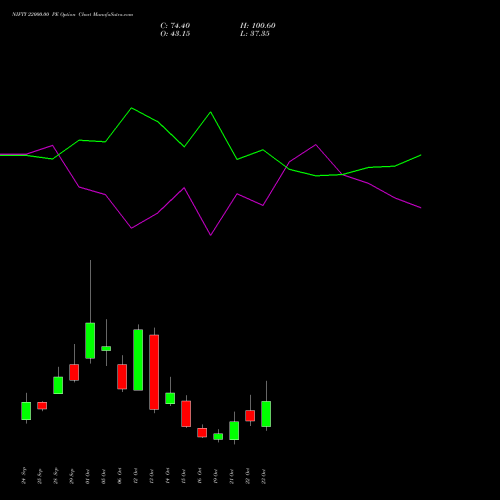Click the purple indicator line's lowest trough
This screenshot has height=500, width=500.
tap(210, 235)
